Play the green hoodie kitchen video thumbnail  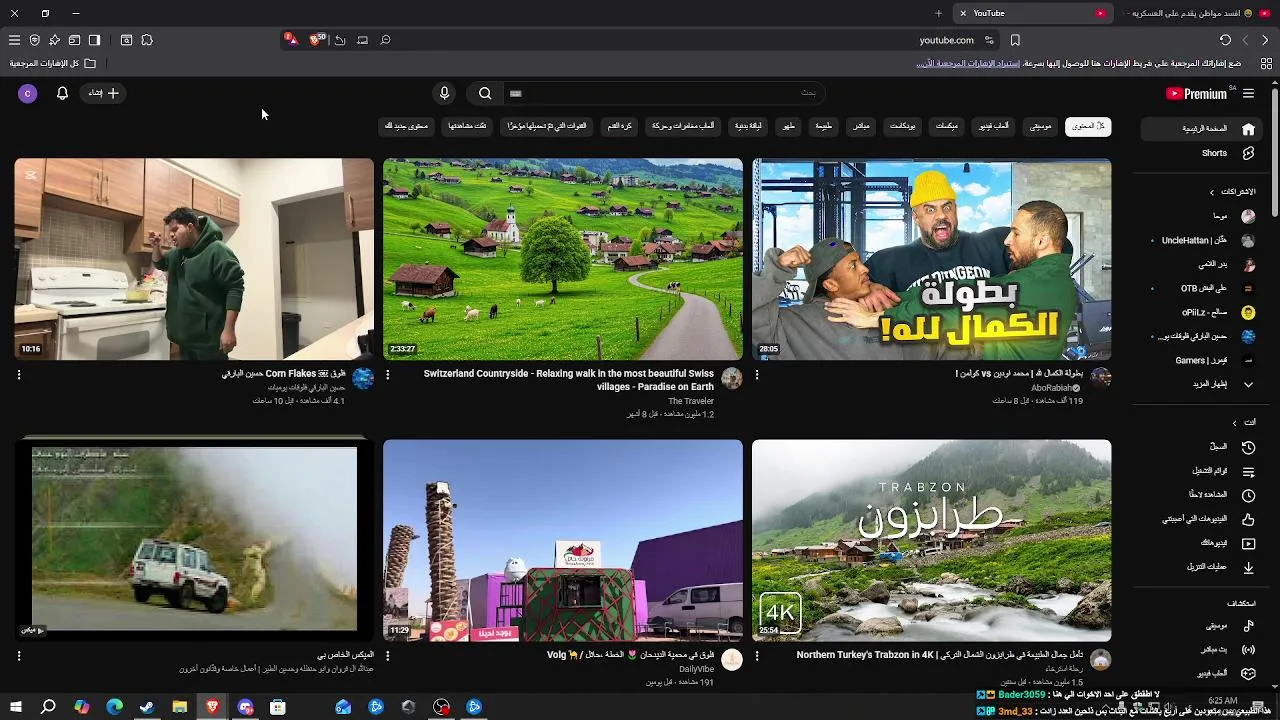(x=194, y=259)
